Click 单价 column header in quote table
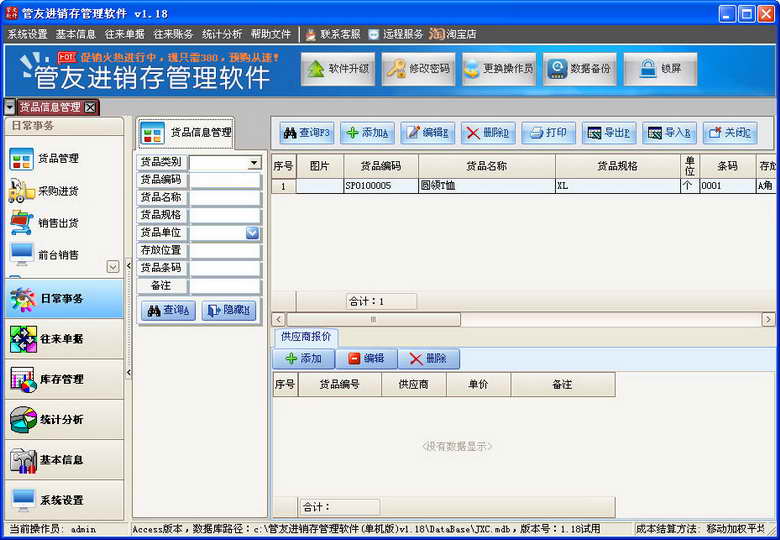Image resolution: width=780 pixels, height=540 pixels. (x=479, y=384)
